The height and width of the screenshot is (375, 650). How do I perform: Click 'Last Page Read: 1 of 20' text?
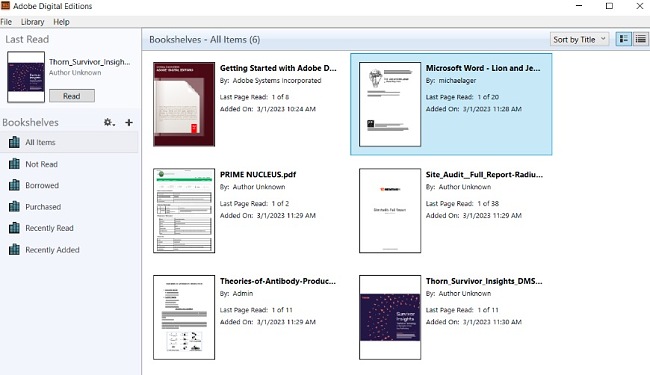[462, 97]
